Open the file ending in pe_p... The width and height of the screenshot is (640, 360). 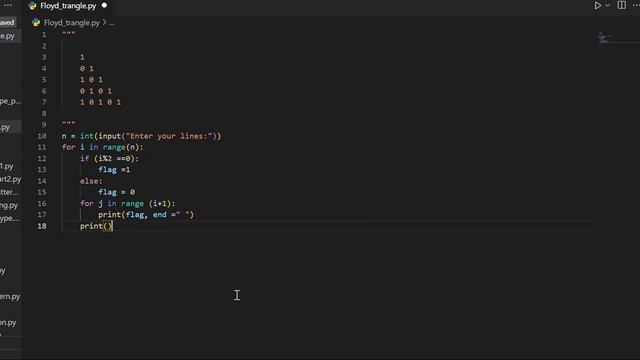11,101
